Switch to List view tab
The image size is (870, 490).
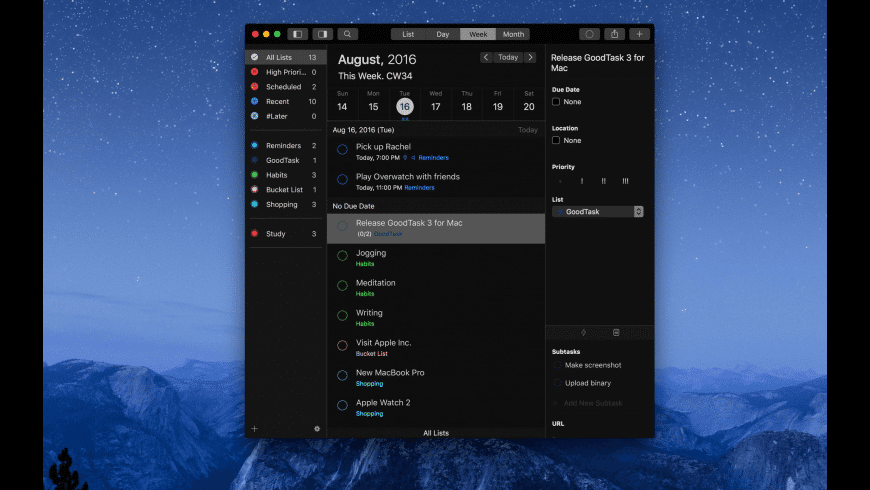pos(408,34)
